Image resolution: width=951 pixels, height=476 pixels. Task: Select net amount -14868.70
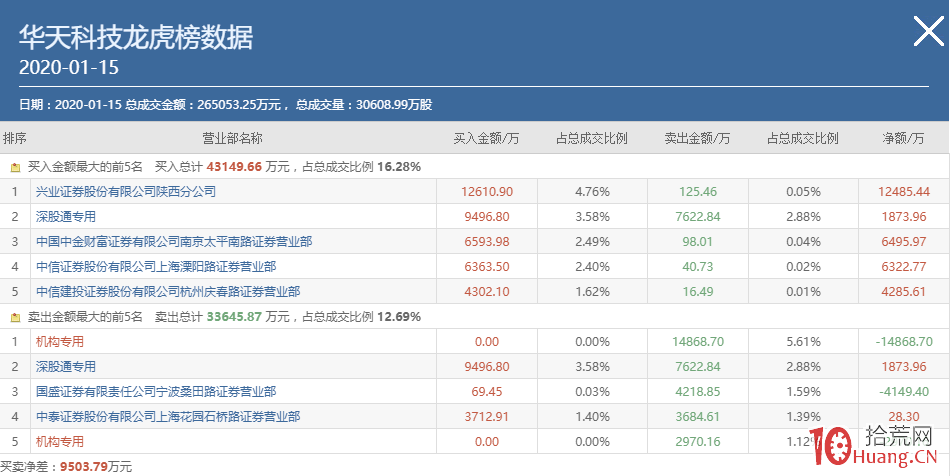point(904,342)
